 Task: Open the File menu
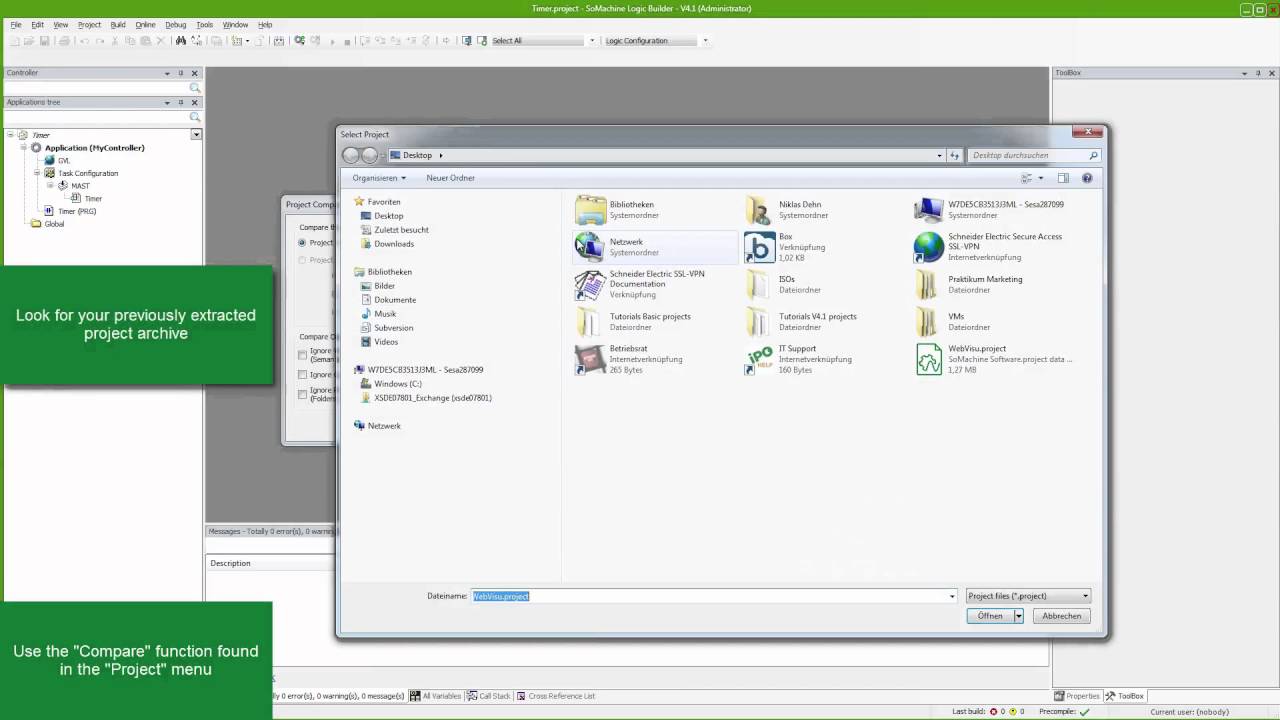pos(16,24)
